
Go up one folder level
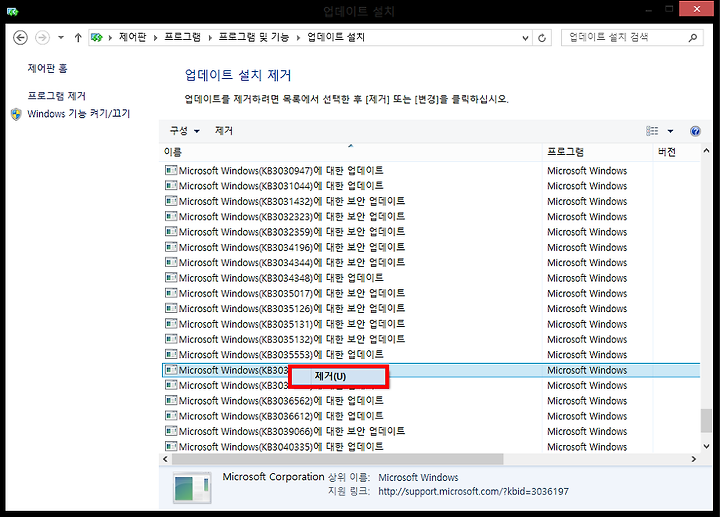tap(78, 38)
